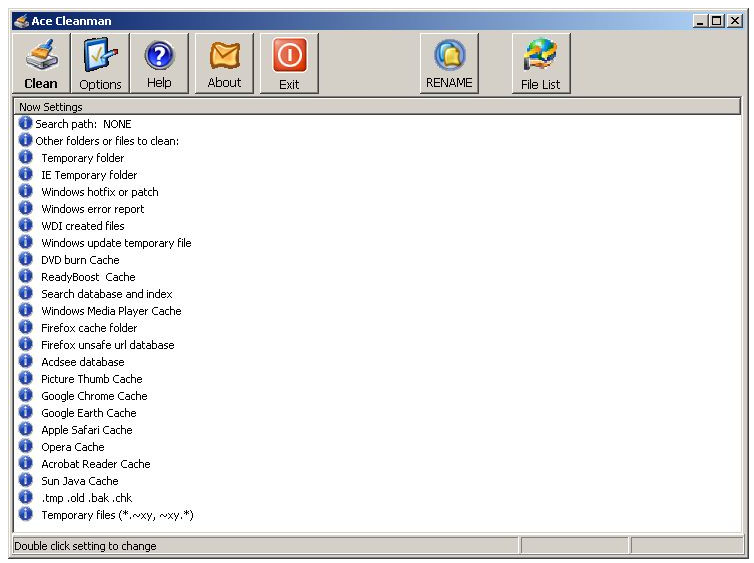Select 'Sun Java Cache' text
The image size is (754, 563).
[80, 481]
